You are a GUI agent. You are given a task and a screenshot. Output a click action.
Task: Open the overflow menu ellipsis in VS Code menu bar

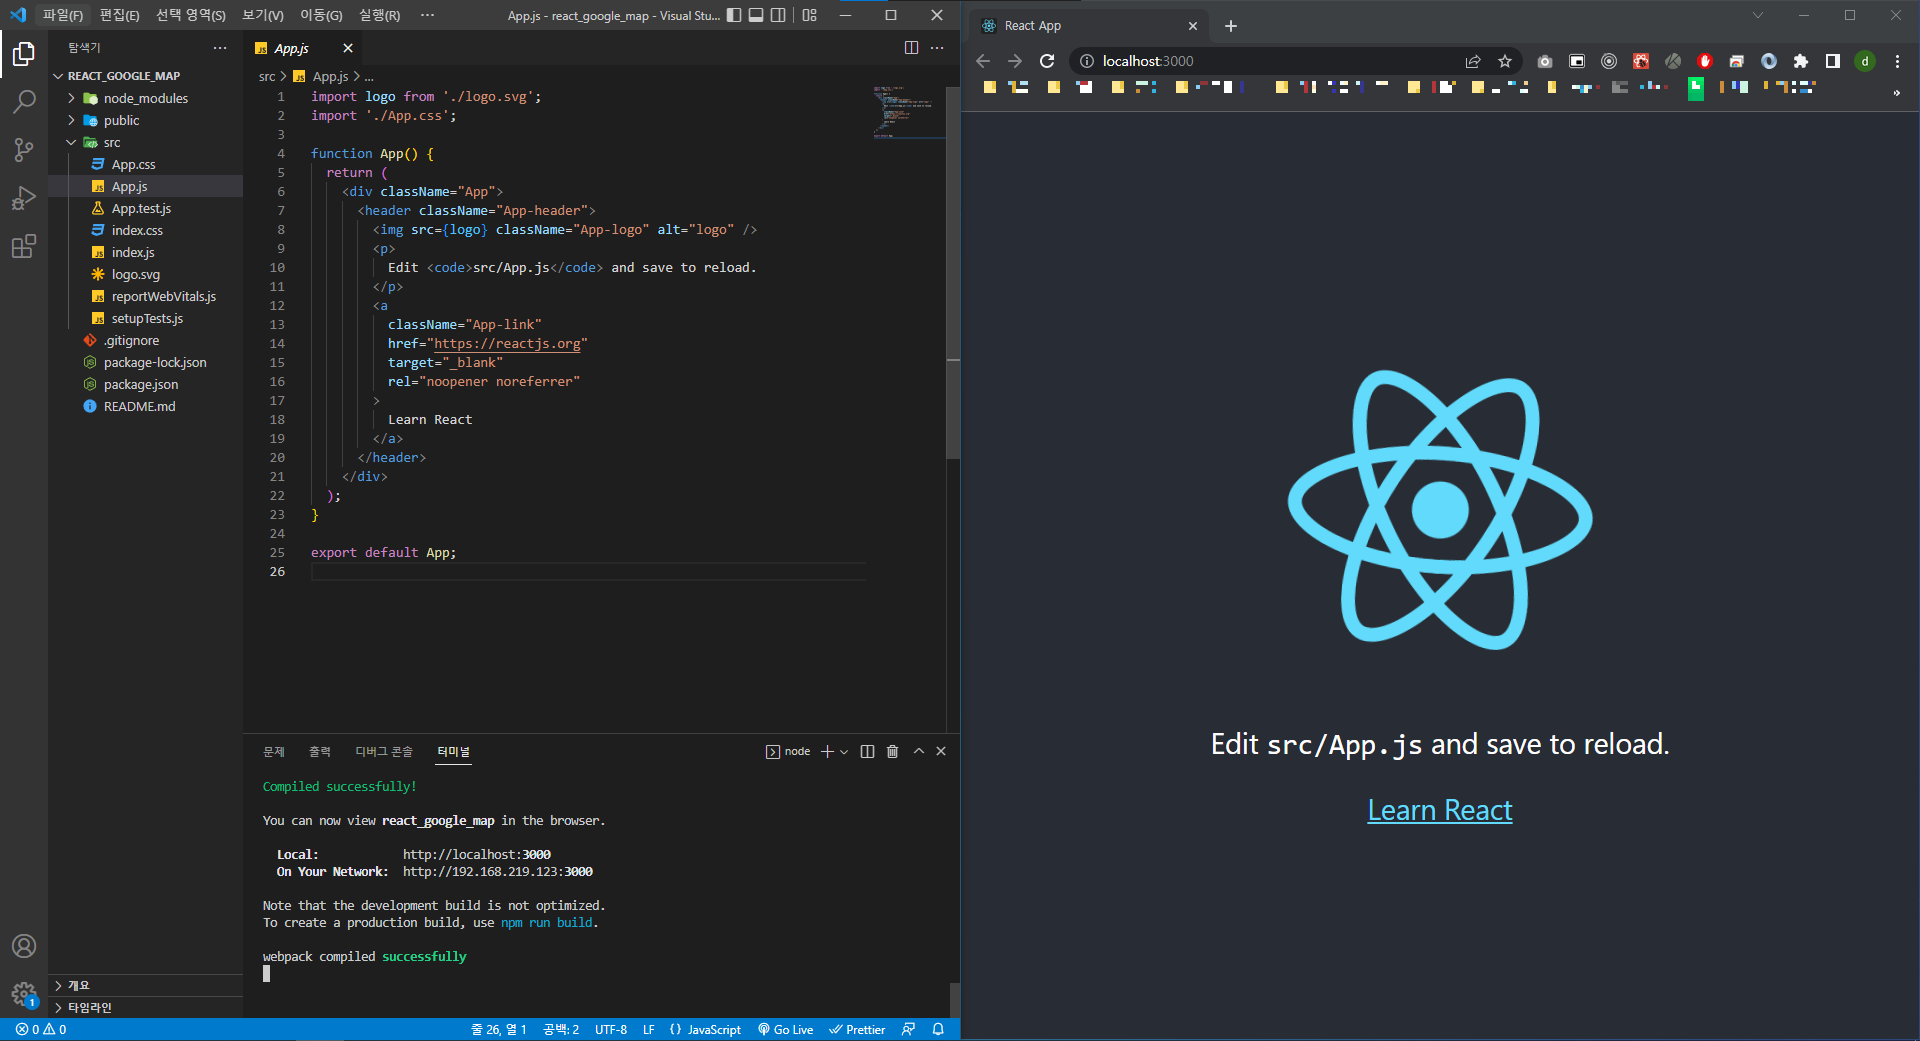click(x=428, y=15)
